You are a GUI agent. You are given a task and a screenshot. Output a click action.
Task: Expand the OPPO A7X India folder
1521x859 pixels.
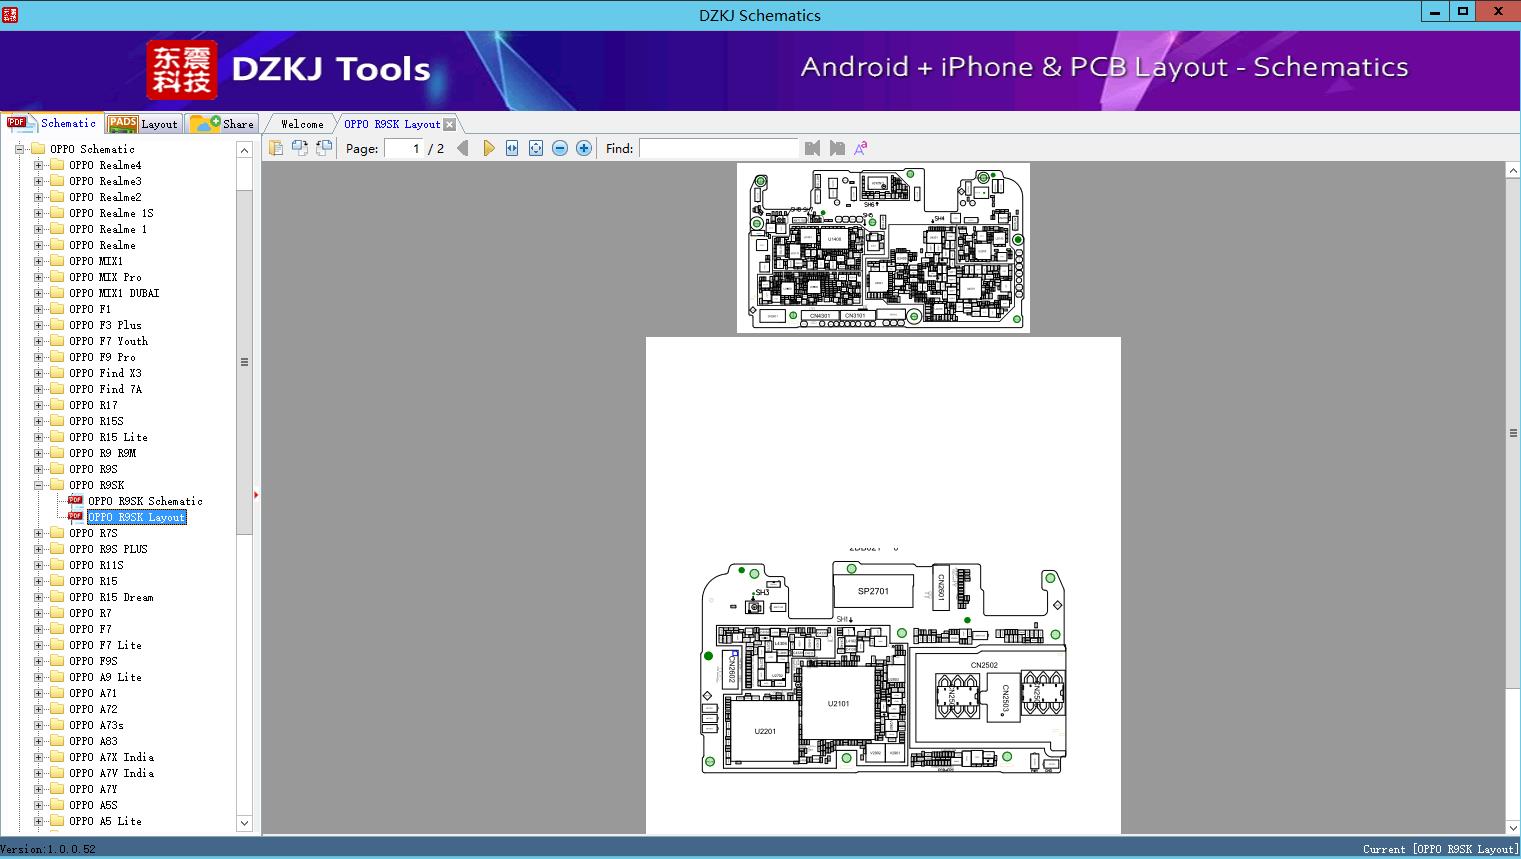pyautogui.click(x=38, y=757)
